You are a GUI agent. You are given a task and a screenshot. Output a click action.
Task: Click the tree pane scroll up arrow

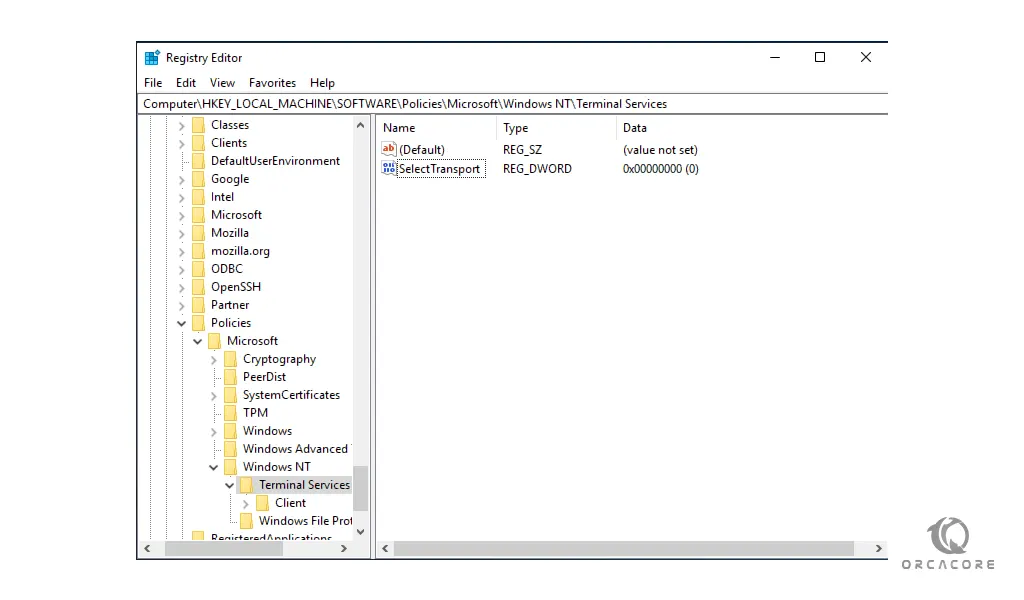pyautogui.click(x=360, y=125)
